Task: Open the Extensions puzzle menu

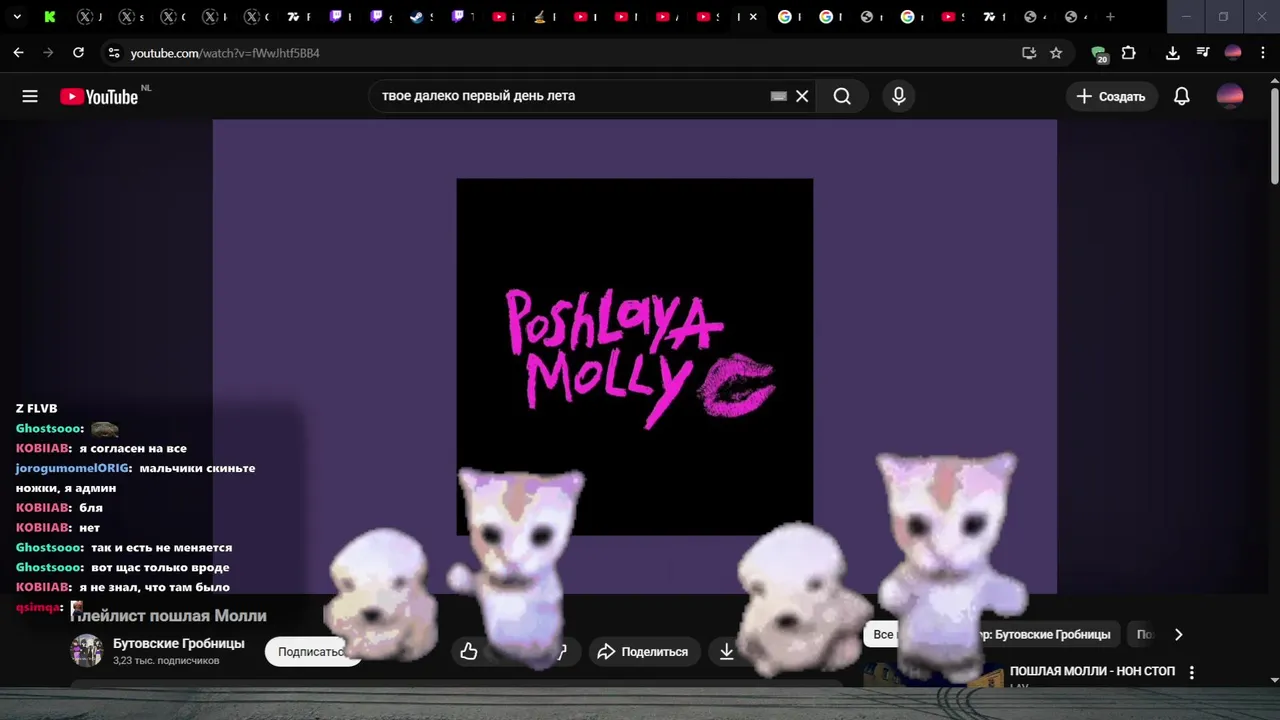Action: coord(1129,53)
